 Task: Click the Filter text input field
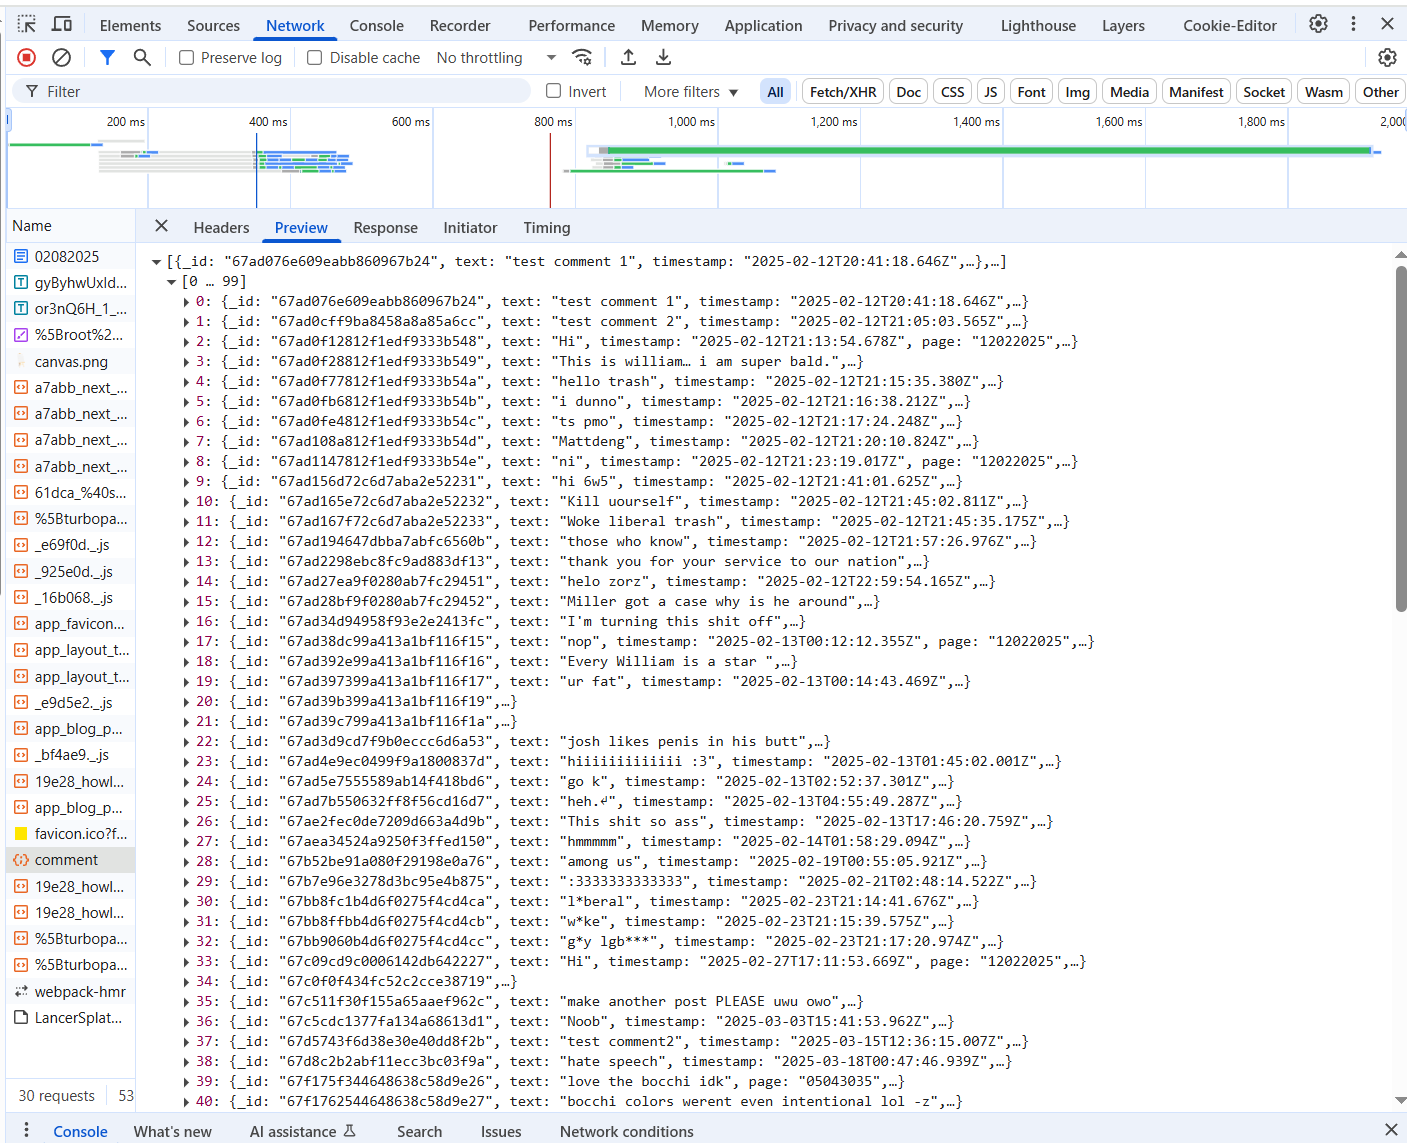[280, 92]
